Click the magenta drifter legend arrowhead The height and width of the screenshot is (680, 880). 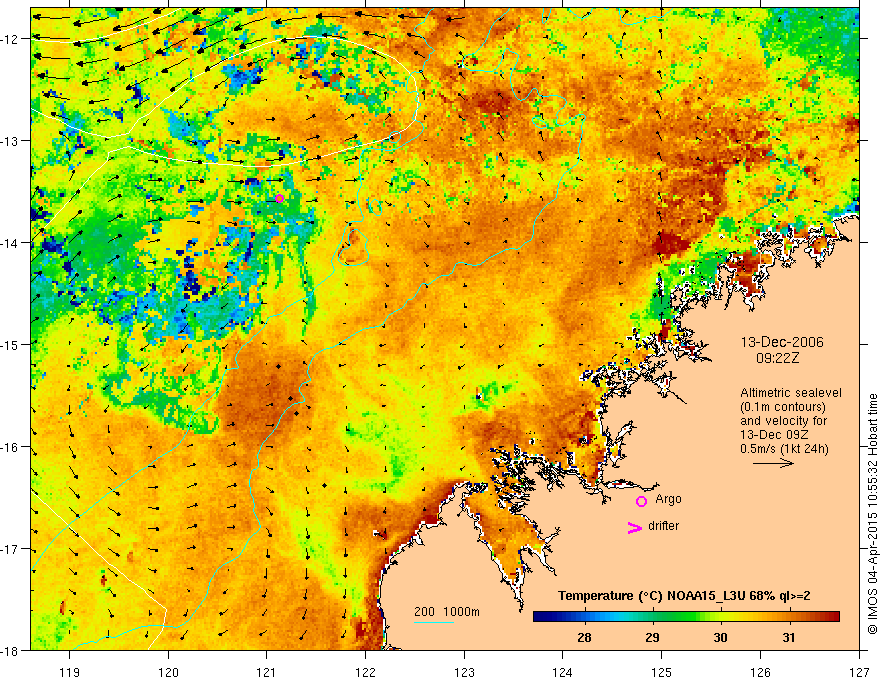[x=634, y=527]
